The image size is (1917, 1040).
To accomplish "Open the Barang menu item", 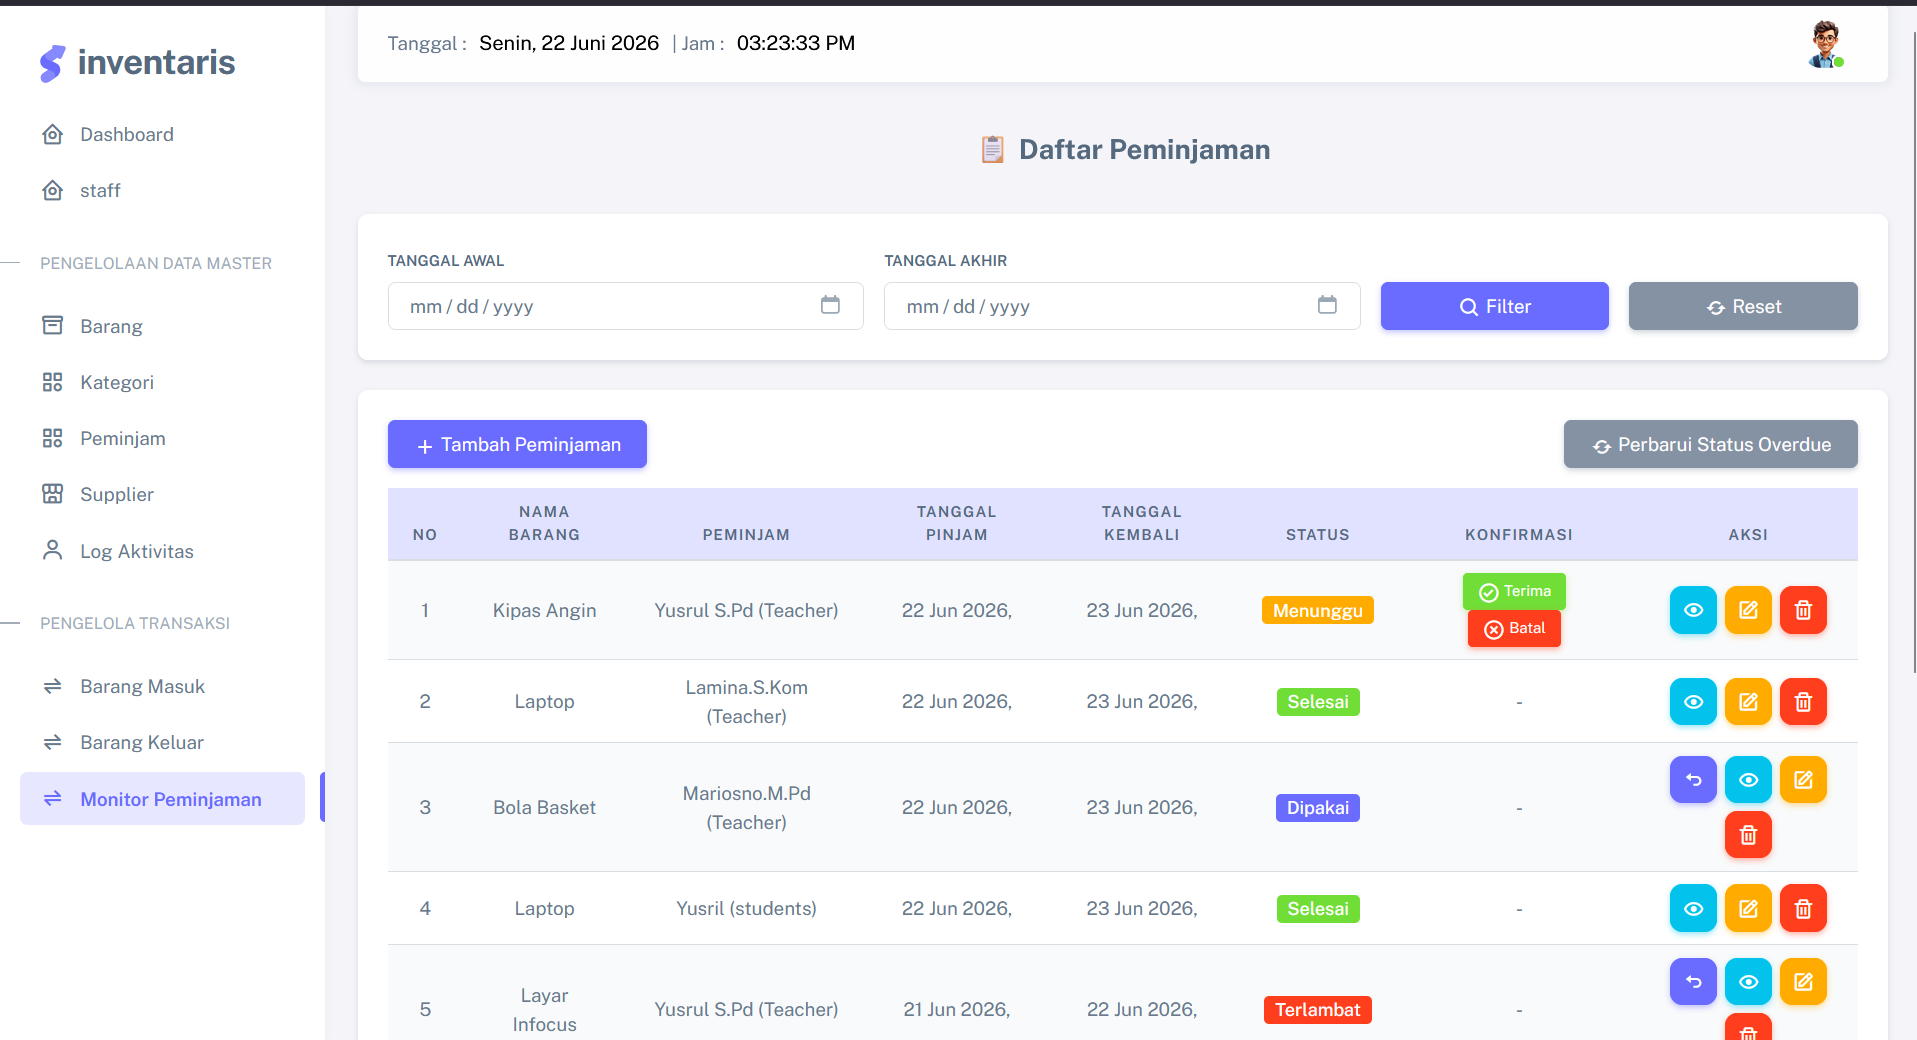I will pyautogui.click(x=162, y=326).
